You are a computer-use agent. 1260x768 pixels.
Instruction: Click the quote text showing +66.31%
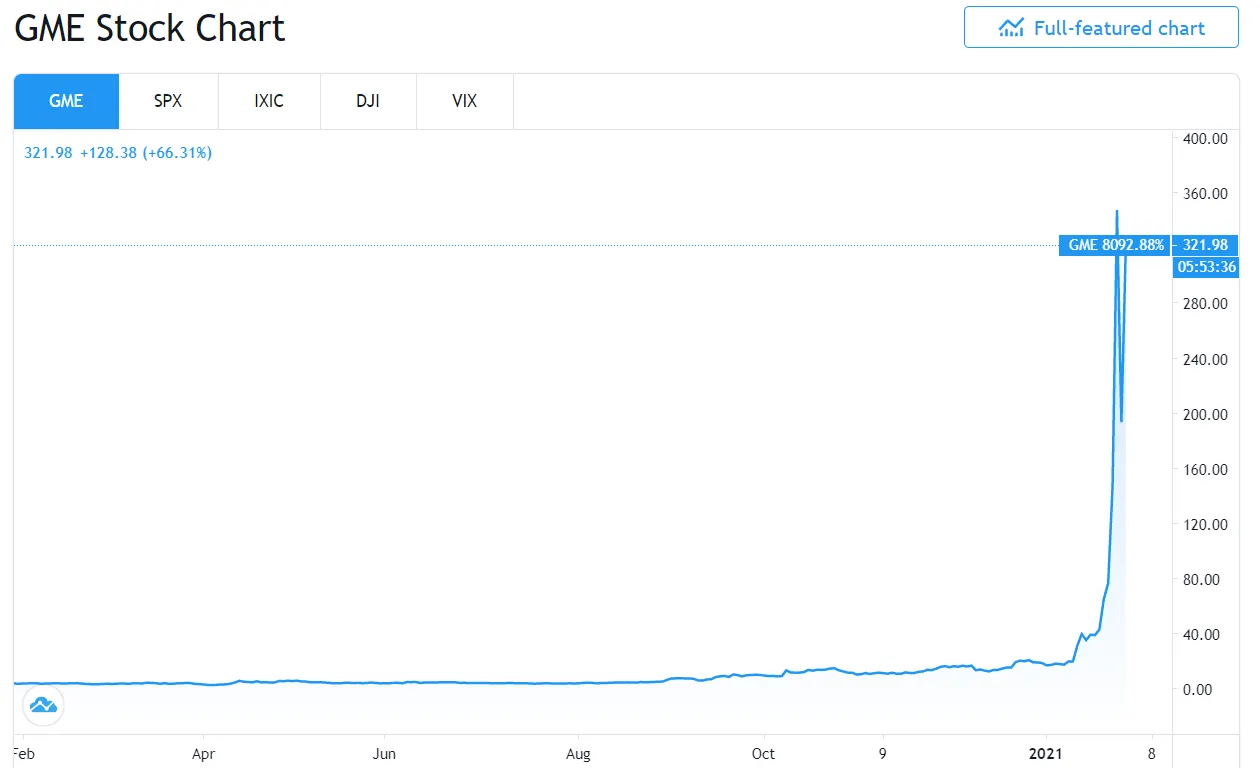coord(117,153)
